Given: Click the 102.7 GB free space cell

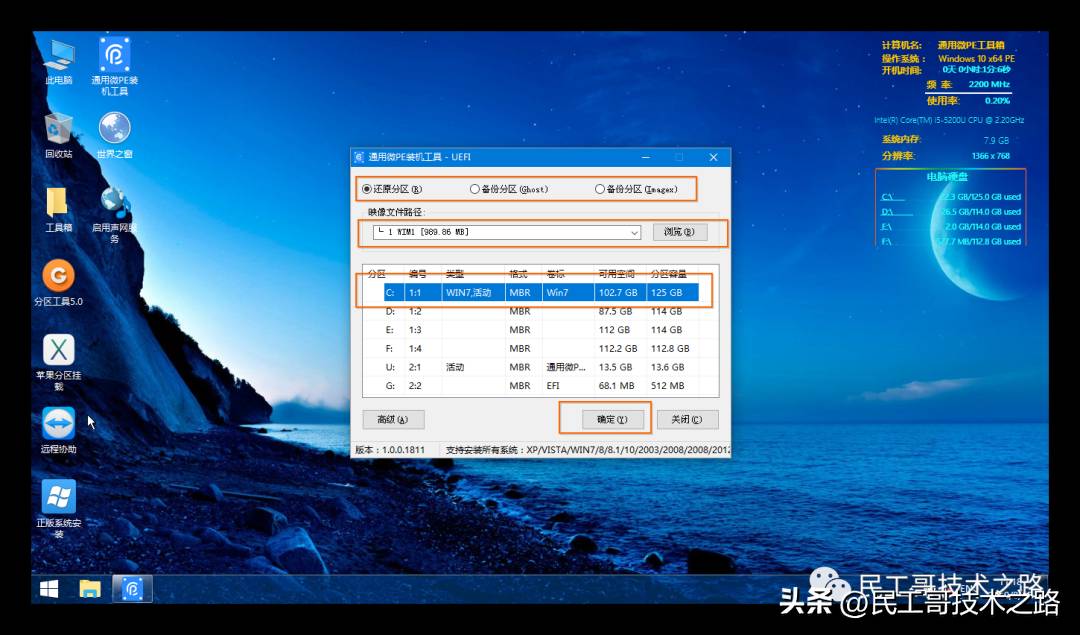Looking at the screenshot, I should pyautogui.click(x=618, y=293).
